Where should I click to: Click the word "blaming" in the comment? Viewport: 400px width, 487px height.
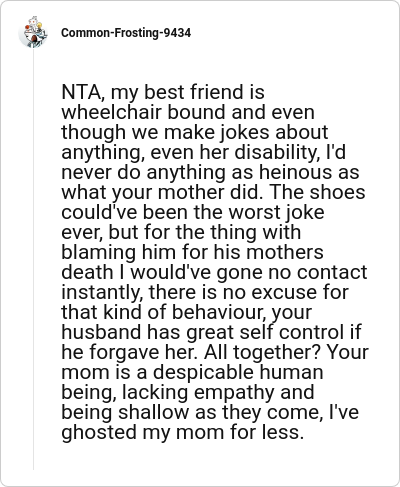[99, 253]
